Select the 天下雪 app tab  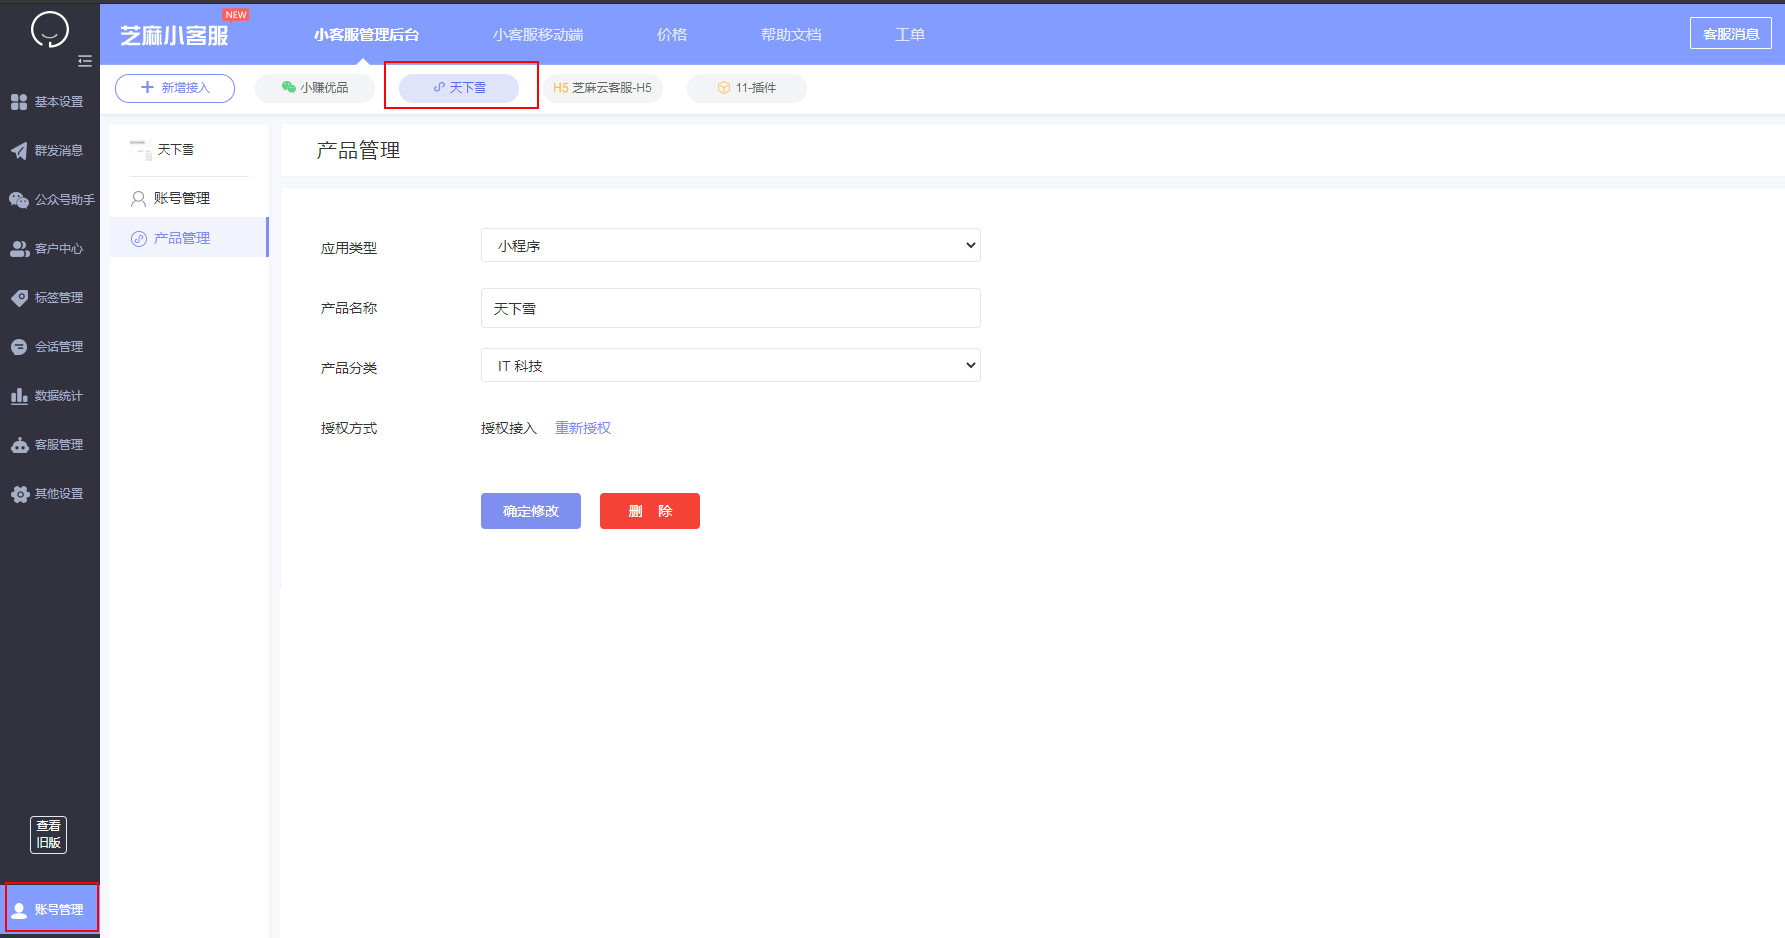tap(459, 88)
